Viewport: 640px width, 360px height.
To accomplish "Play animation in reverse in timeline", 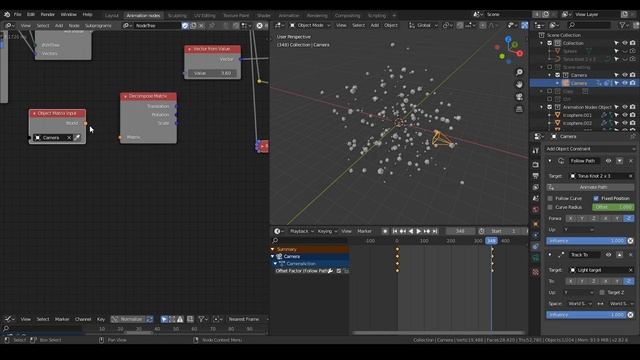I will (411, 231).
